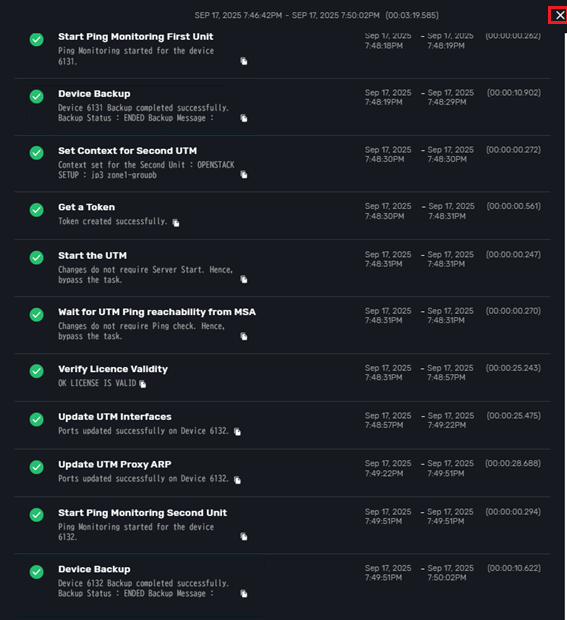Copy Start Ping Monitoring Second Unit message

(244, 536)
